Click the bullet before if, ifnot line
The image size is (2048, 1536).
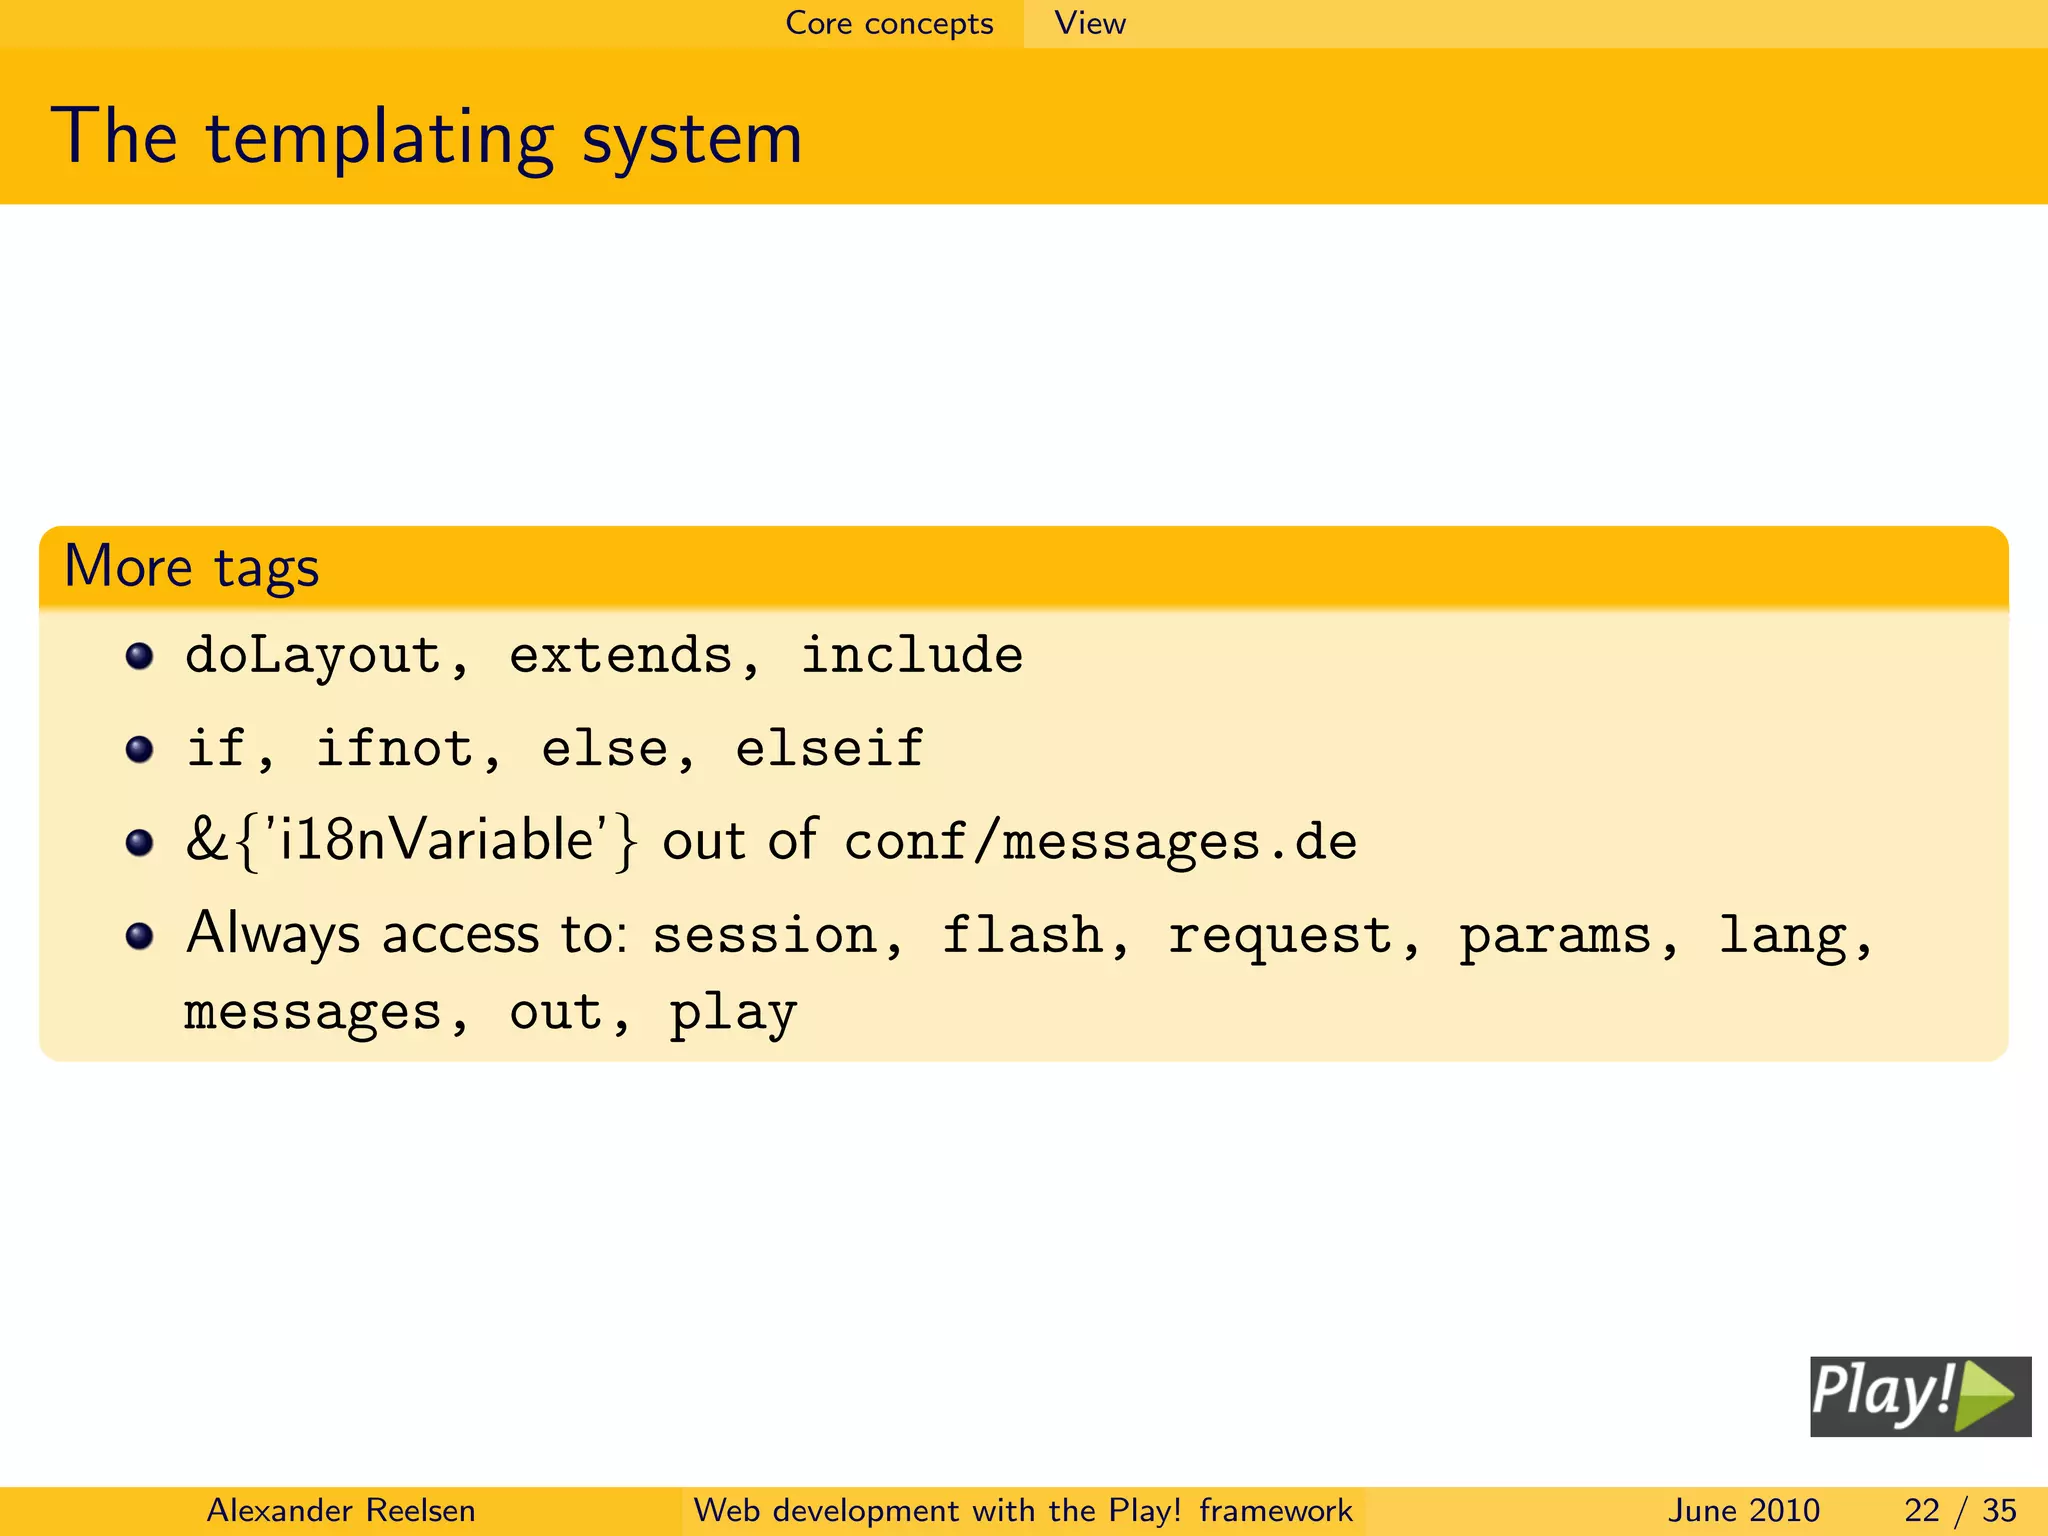point(139,749)
